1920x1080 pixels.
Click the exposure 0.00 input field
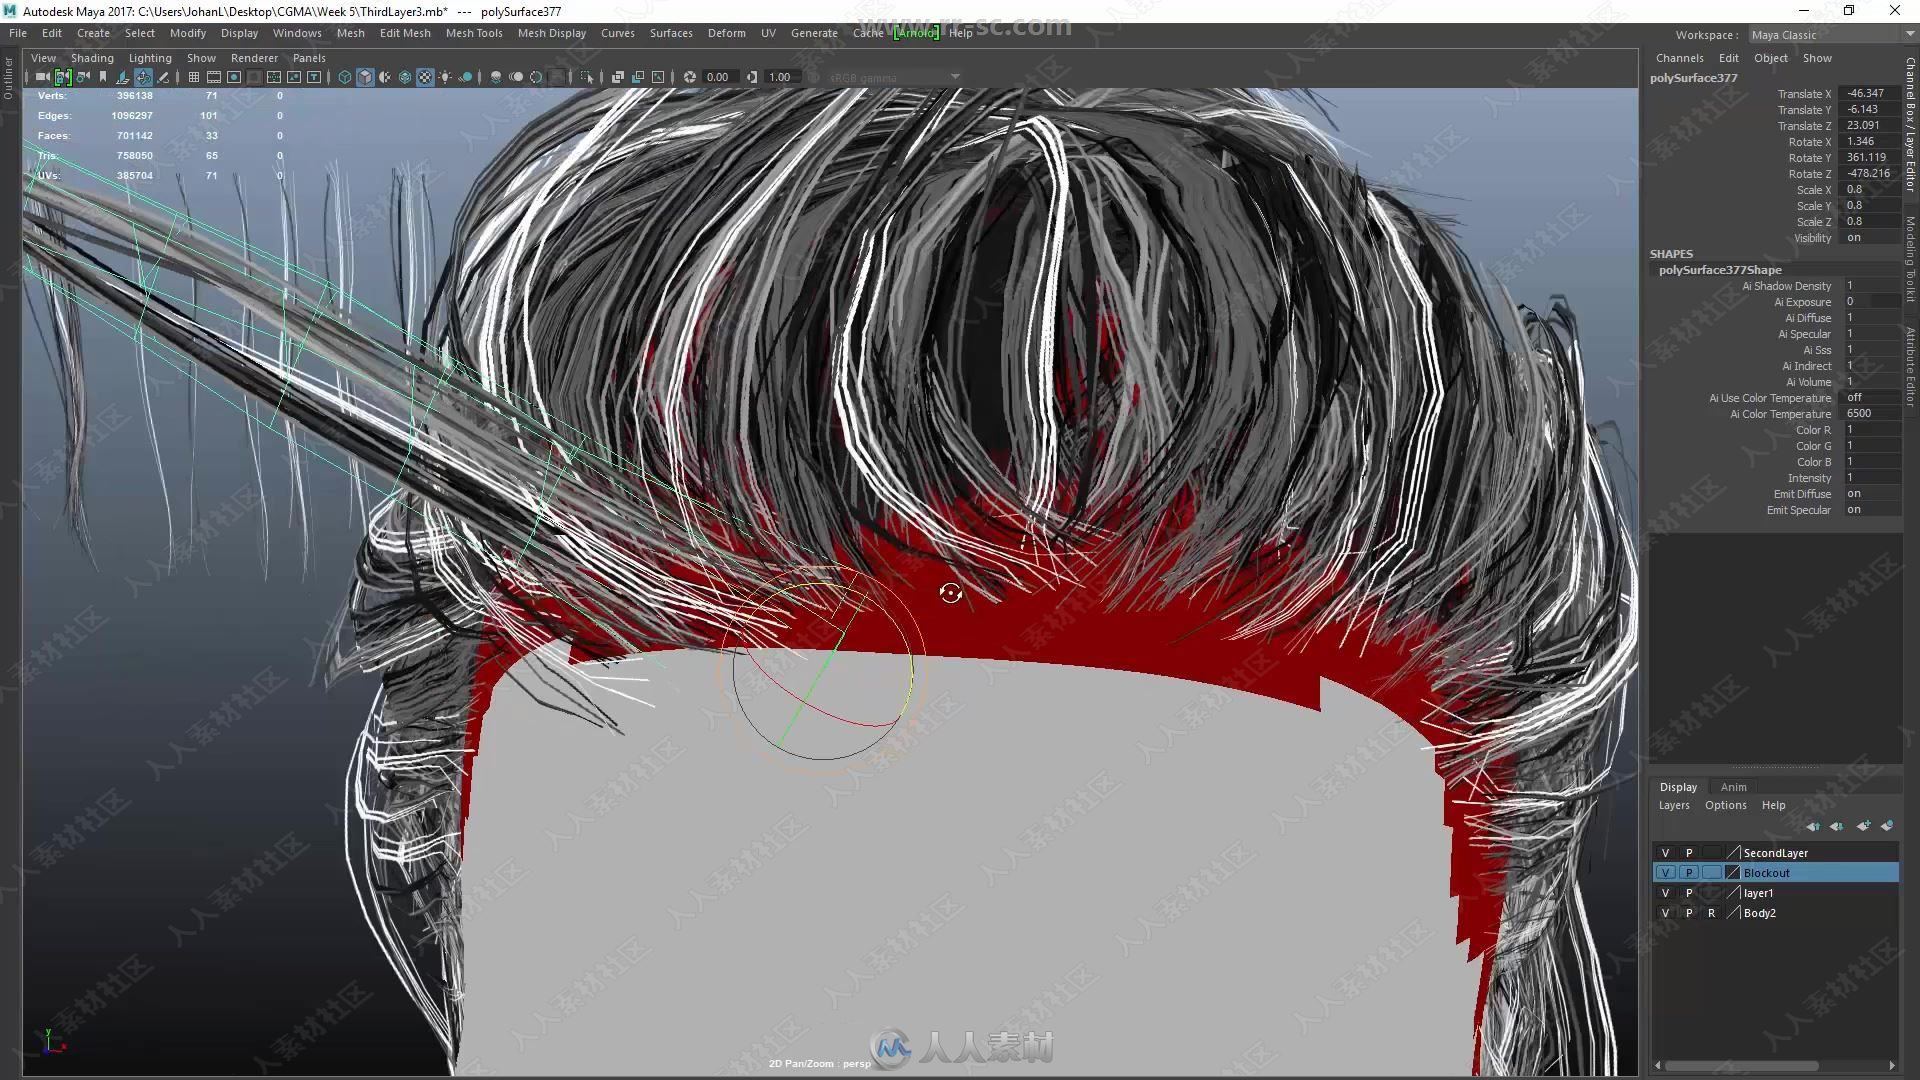click(719, 77)
